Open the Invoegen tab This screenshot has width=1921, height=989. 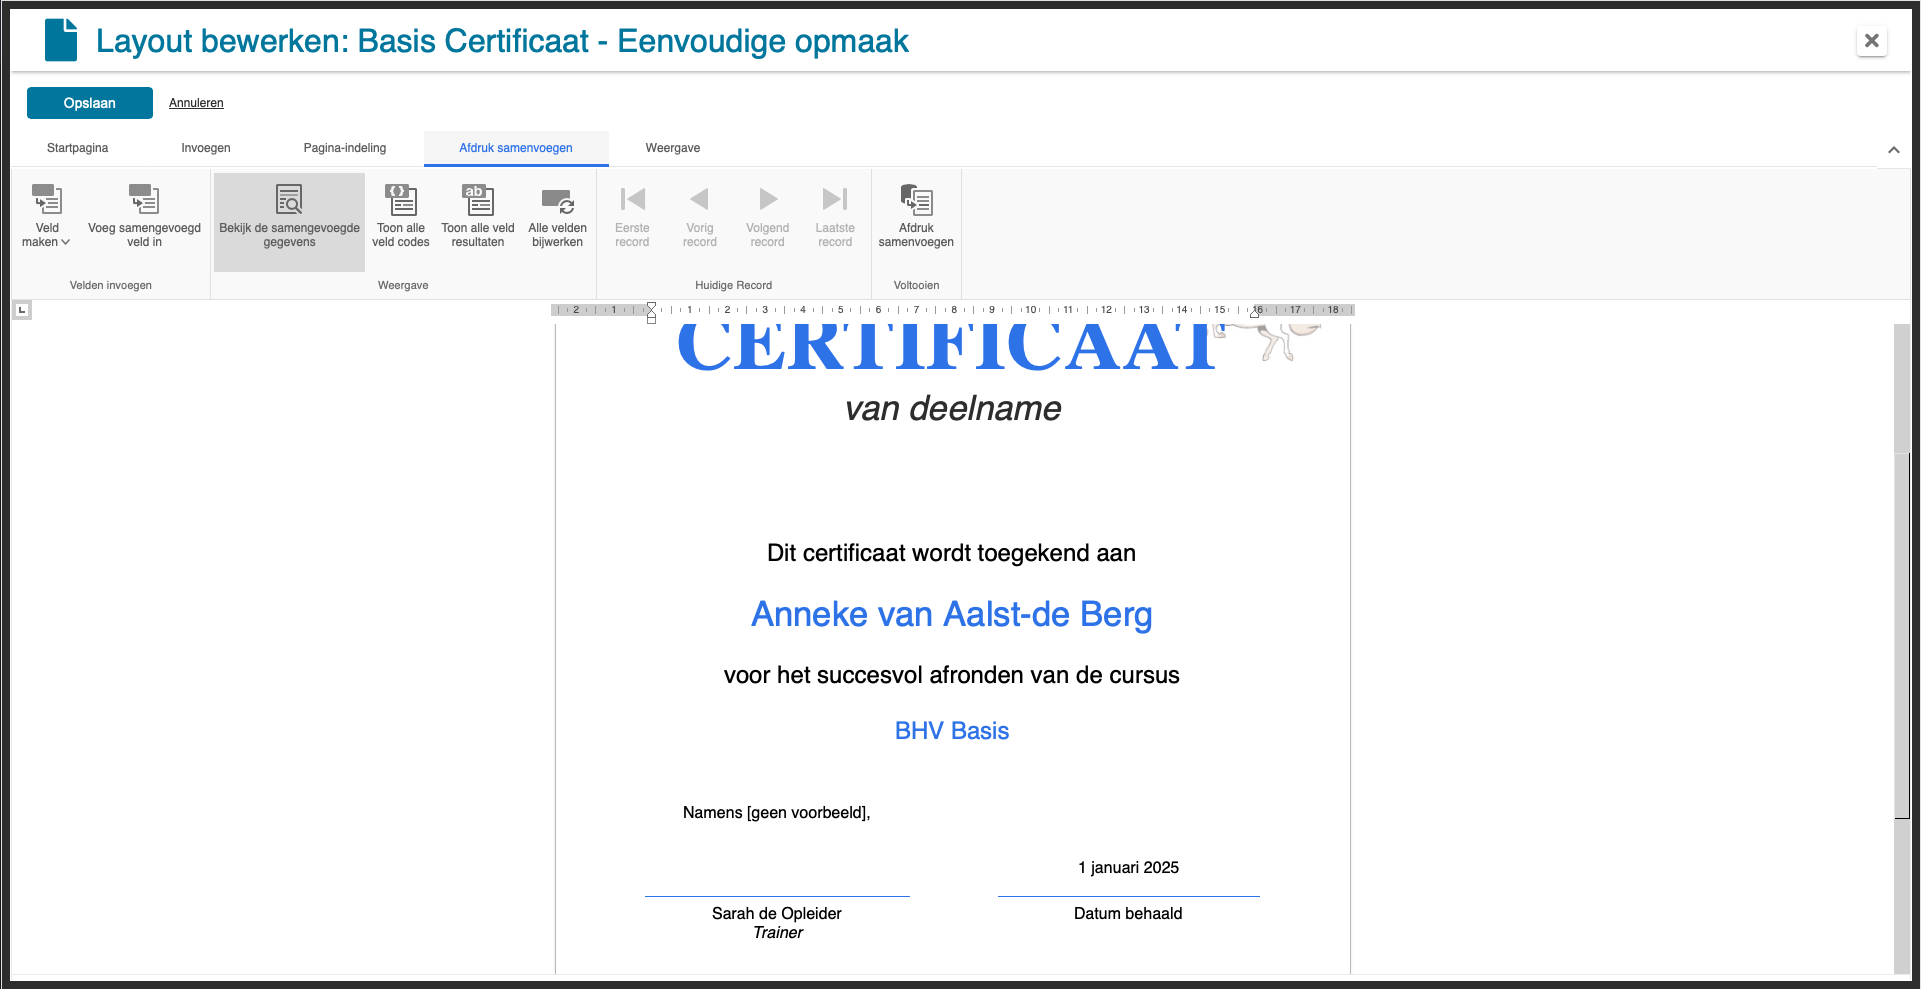206,148
